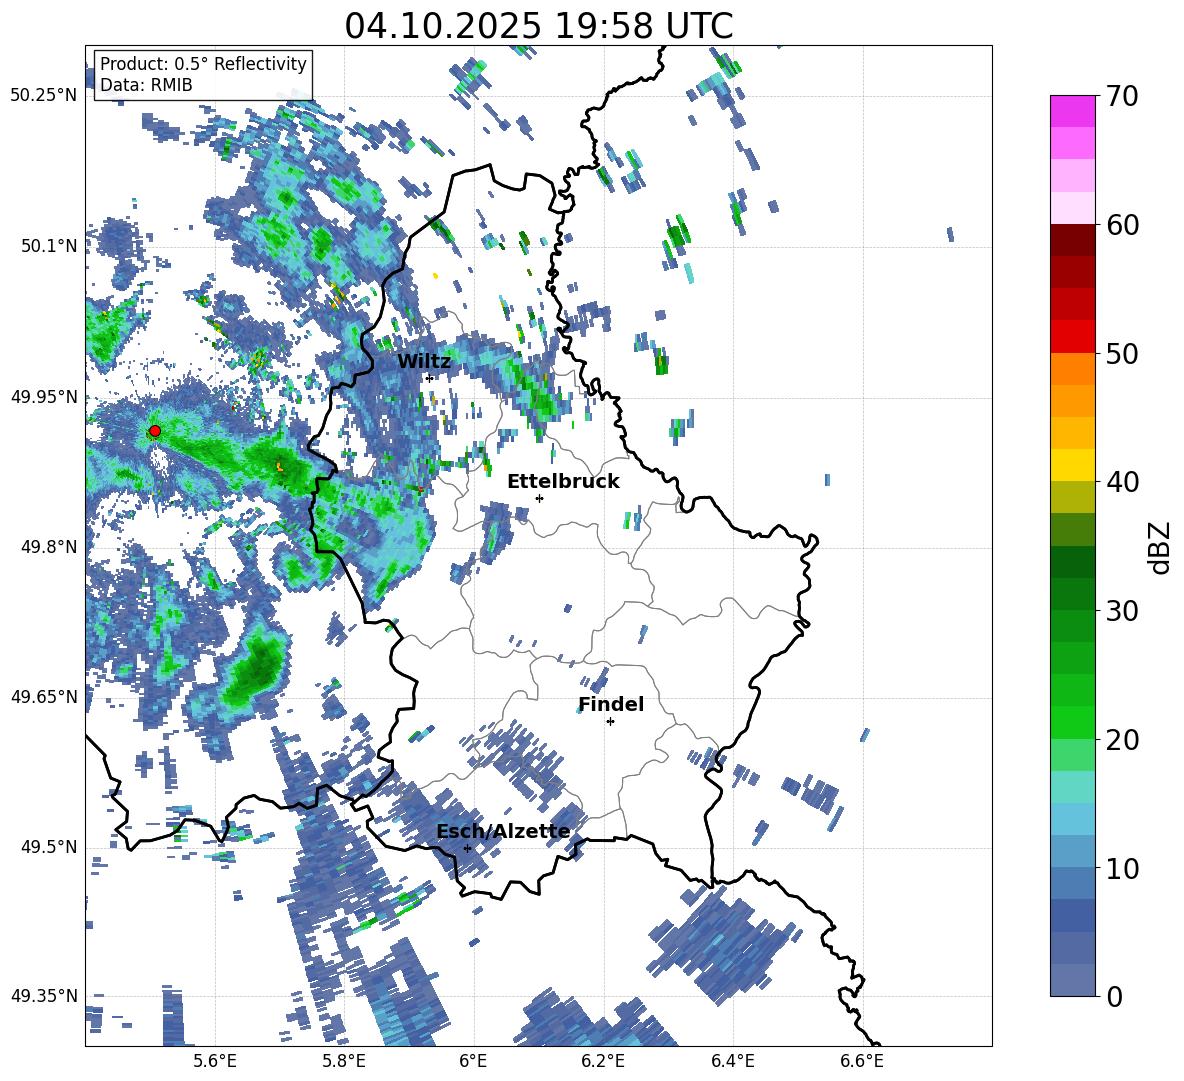Viewport: 1184px width, 1081px height.
Task: Click the colorbar tick label 20
Action: pyautogui.click(x=1122, y=740)
